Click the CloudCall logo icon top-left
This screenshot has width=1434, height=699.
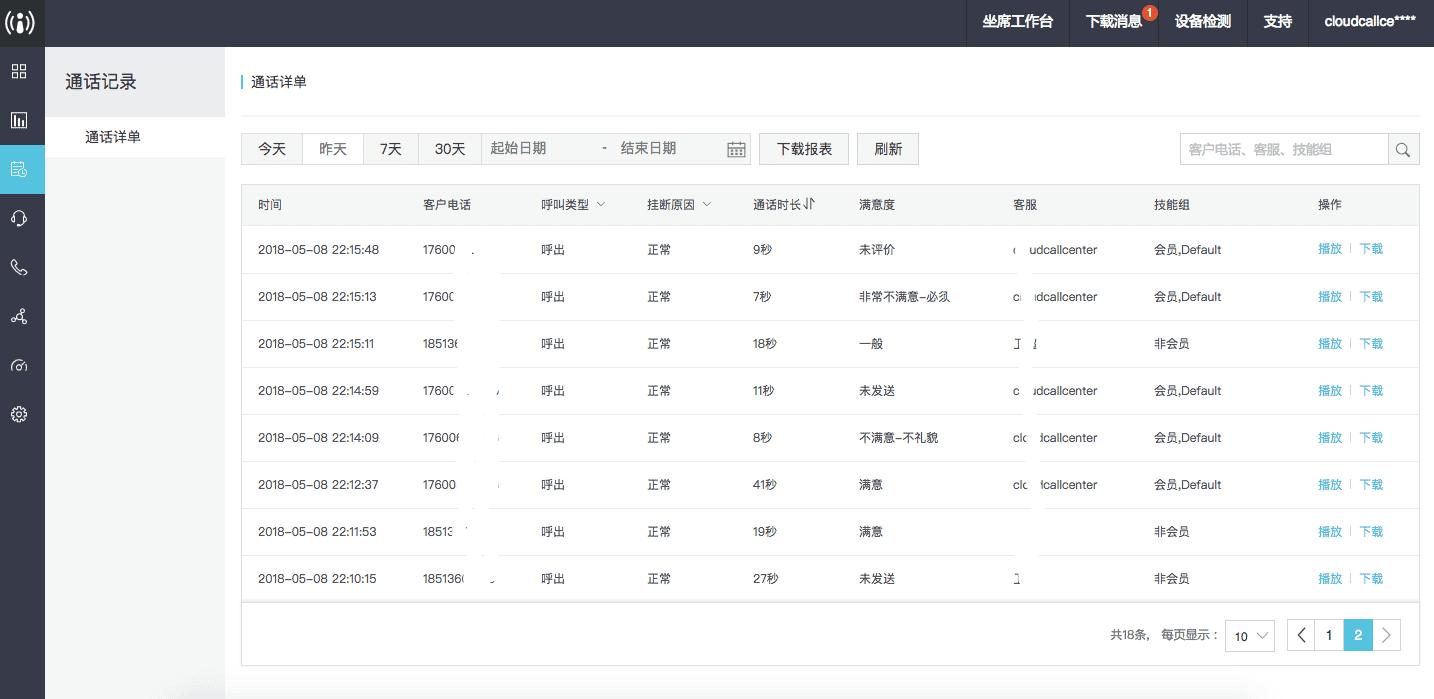[20, 22]
